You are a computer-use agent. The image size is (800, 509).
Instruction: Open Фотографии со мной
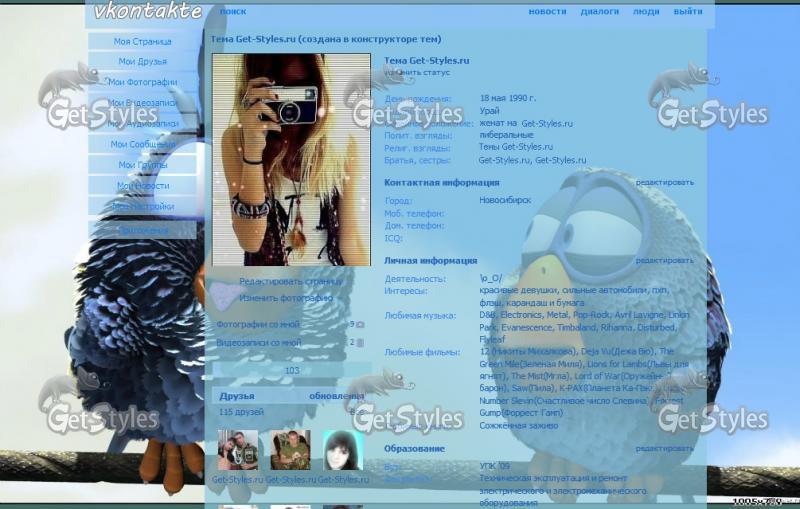258,324
